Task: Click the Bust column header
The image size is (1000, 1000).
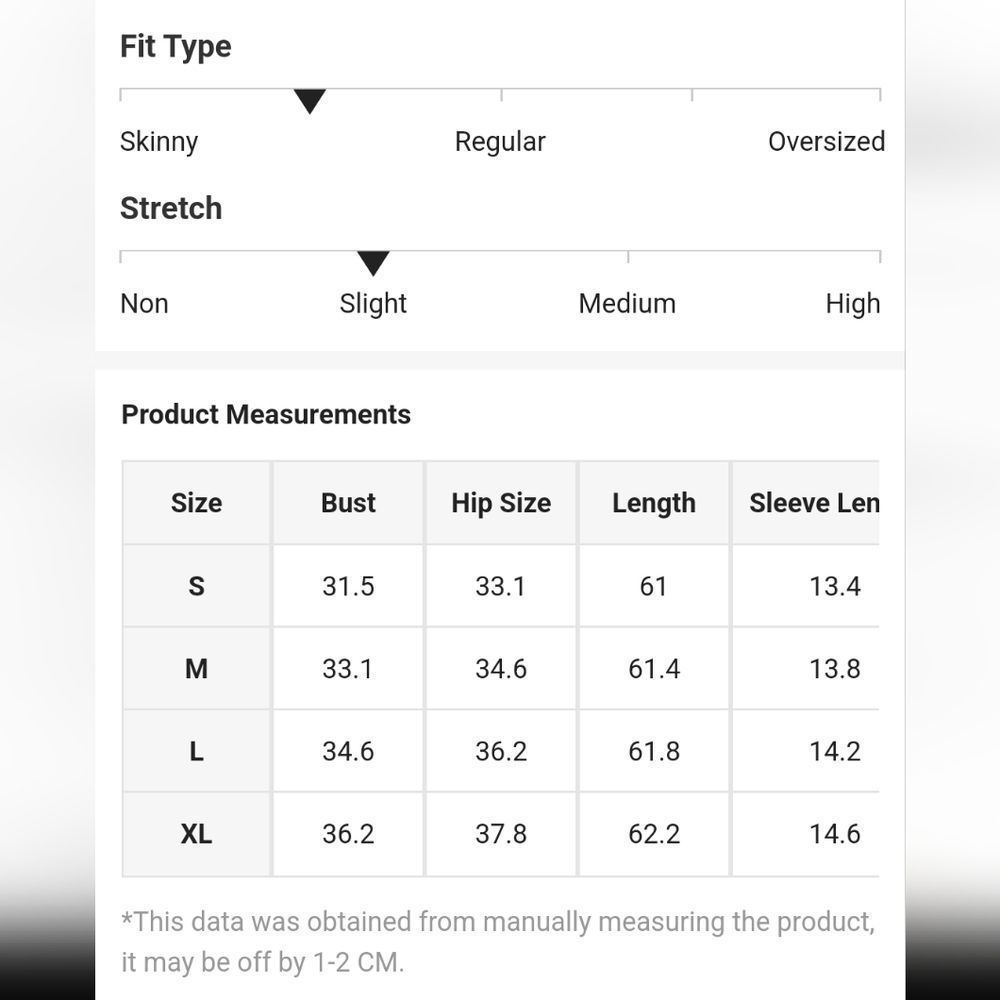Action: click(348, 503)
